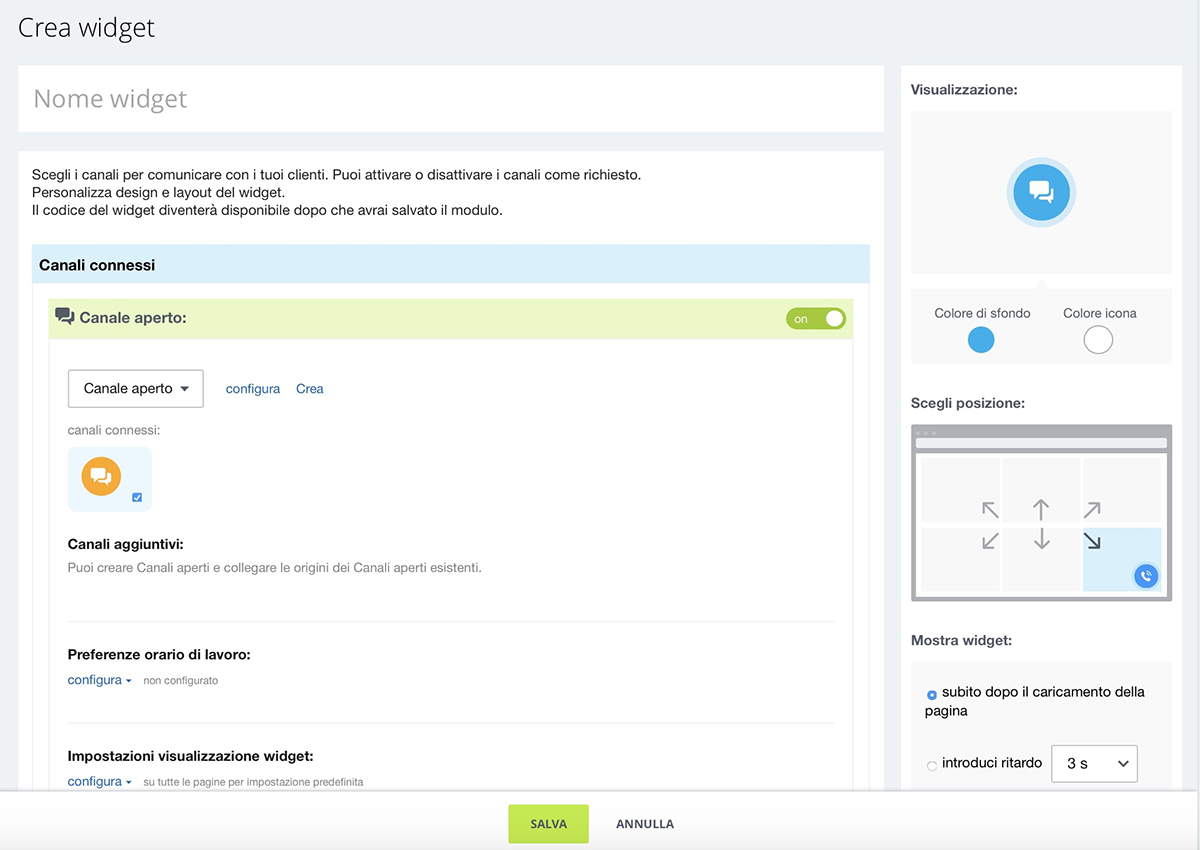Pick the white Colore icona swatch
Image resolution: width=1200 pixels, height=850 pixels.
pos(1098,341)
